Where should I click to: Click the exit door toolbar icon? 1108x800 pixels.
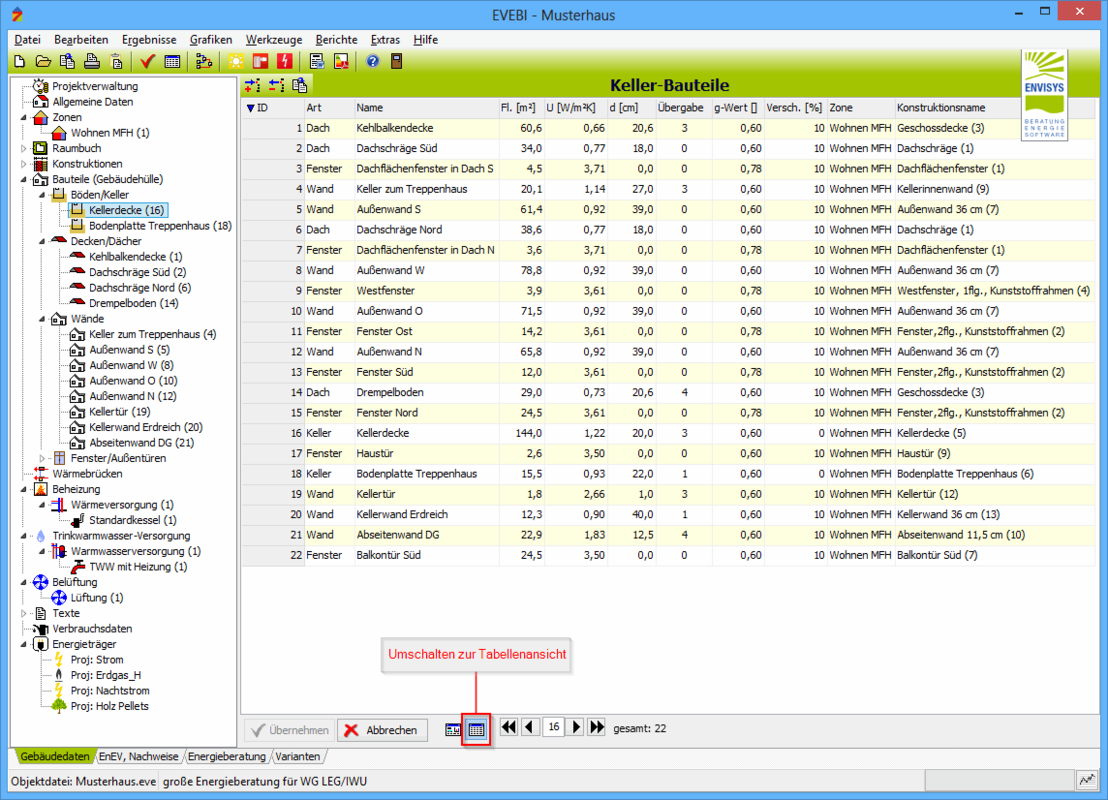[396, 61]
